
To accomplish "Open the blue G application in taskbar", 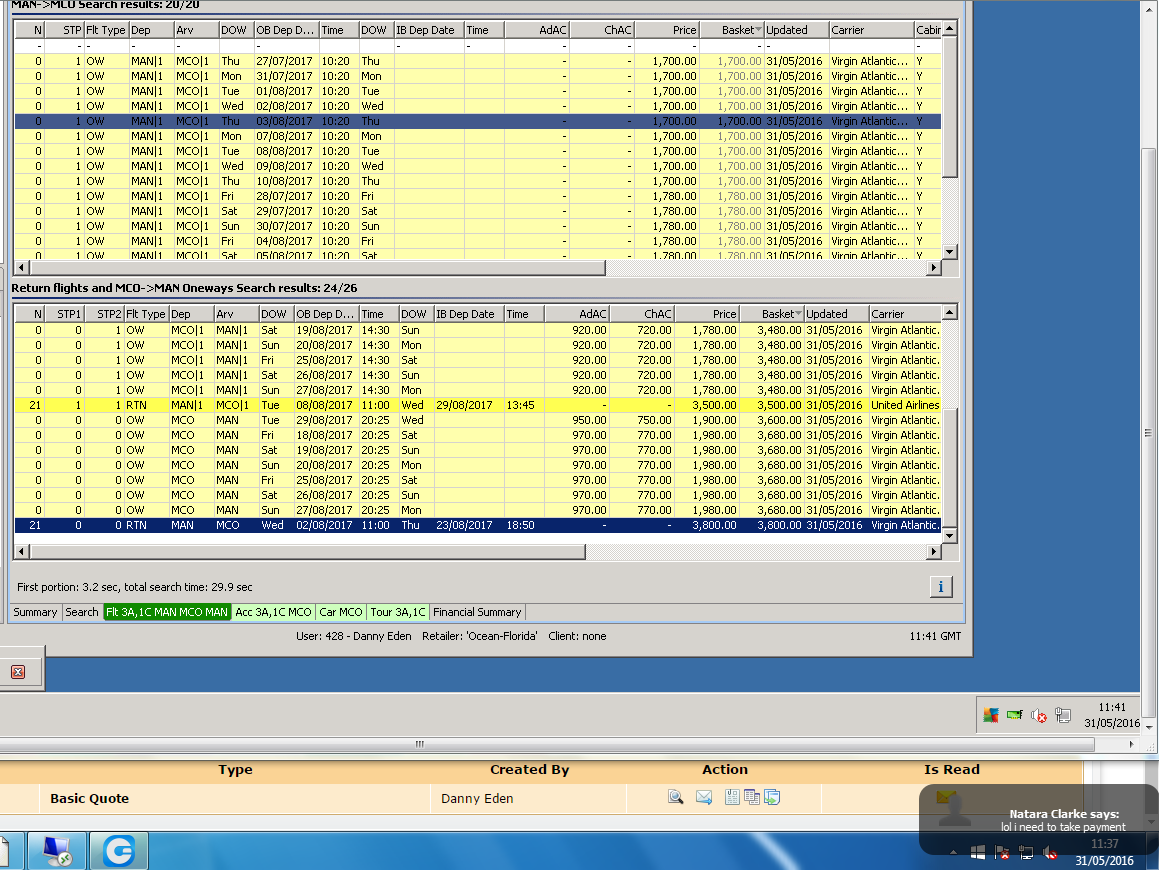I will 119,851.
